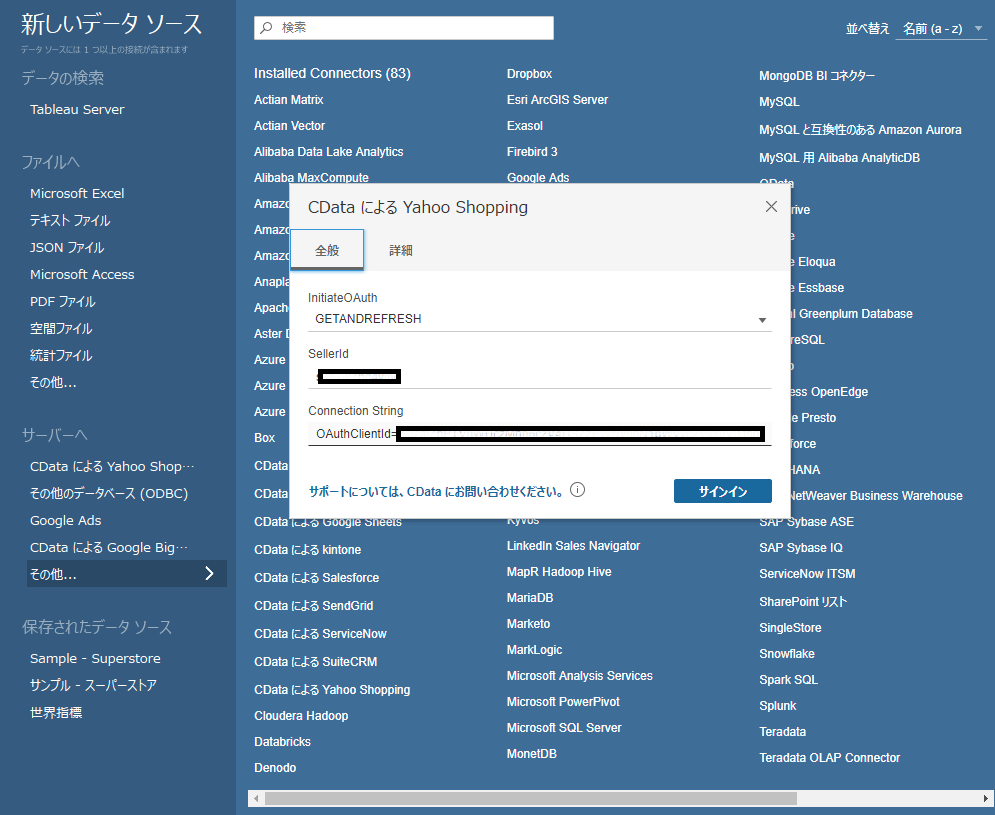Select Actian Vector connector
Screen dimensions: 995x815
pos(289,126)
